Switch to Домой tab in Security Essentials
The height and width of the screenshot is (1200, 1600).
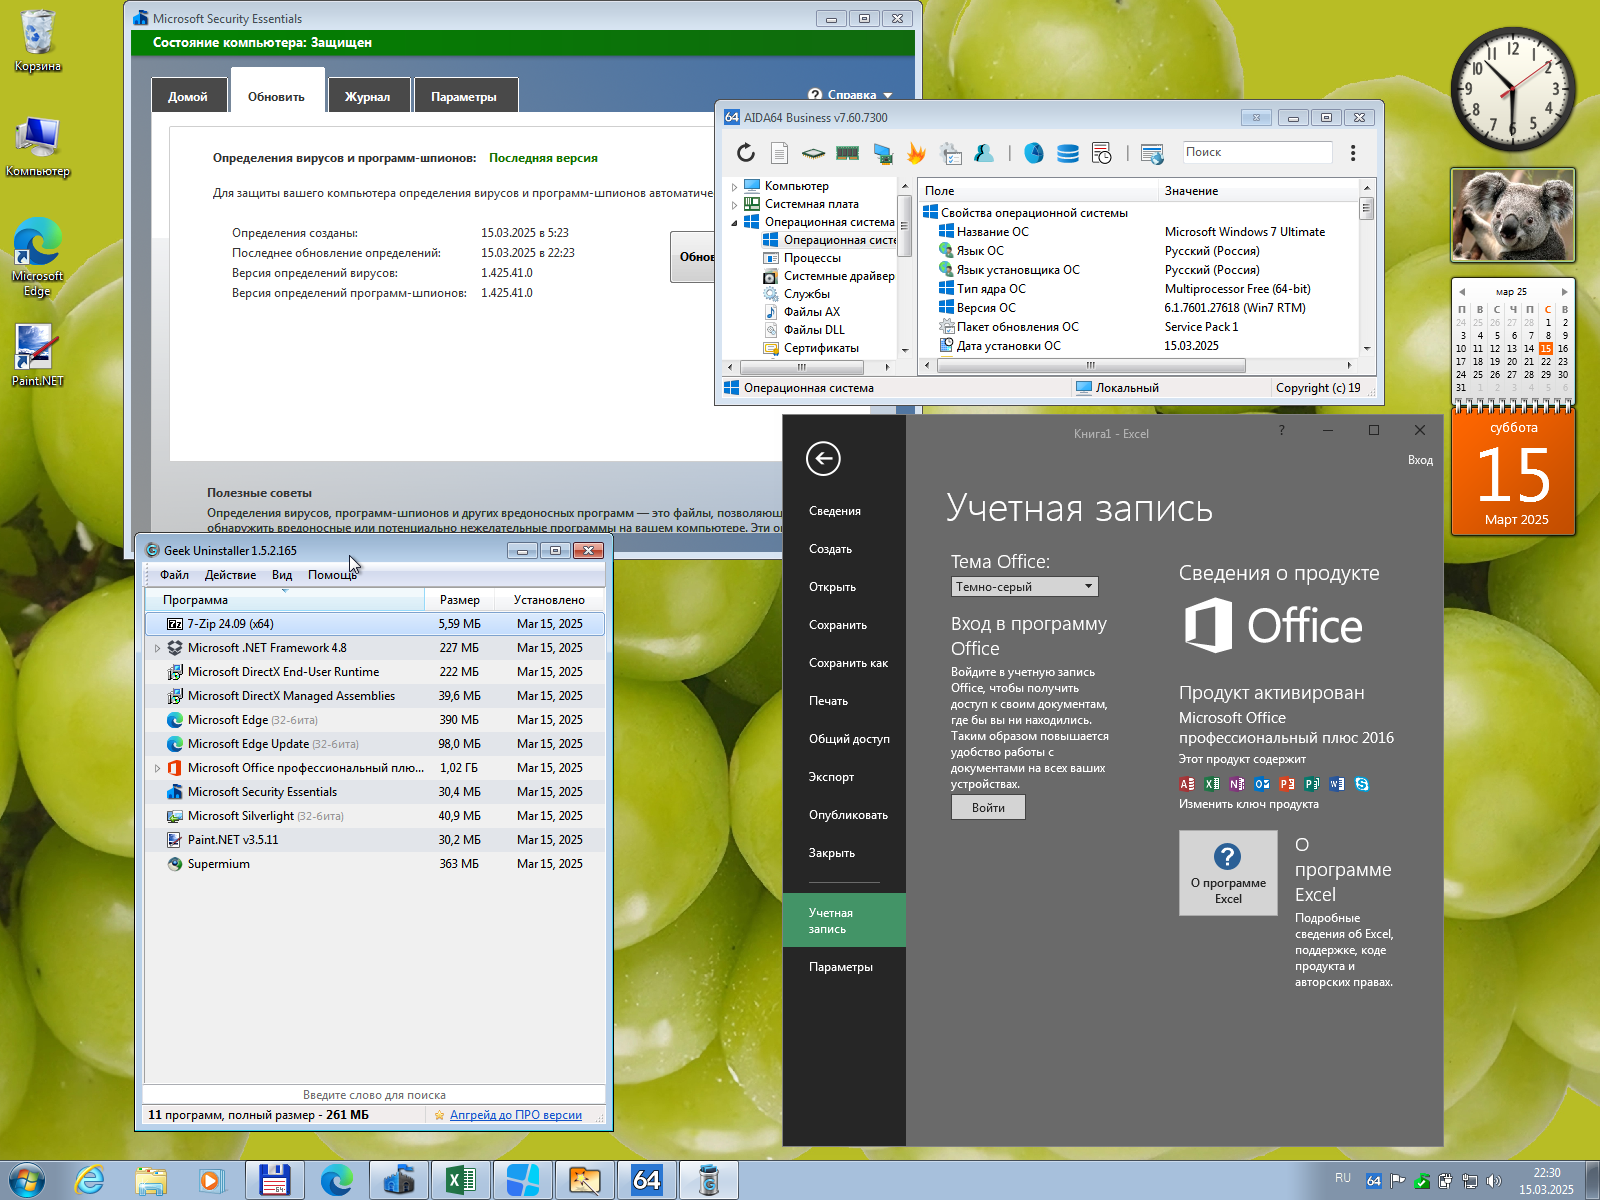click(188, 96)
